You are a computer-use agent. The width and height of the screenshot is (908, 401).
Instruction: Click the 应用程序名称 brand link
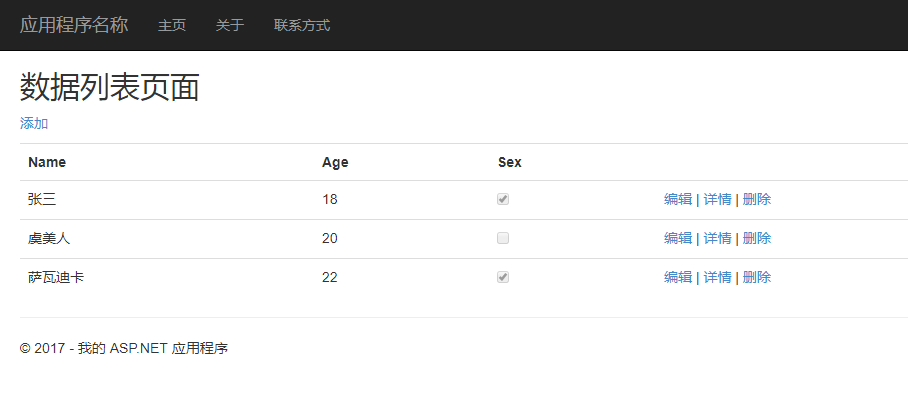[74, 25]
